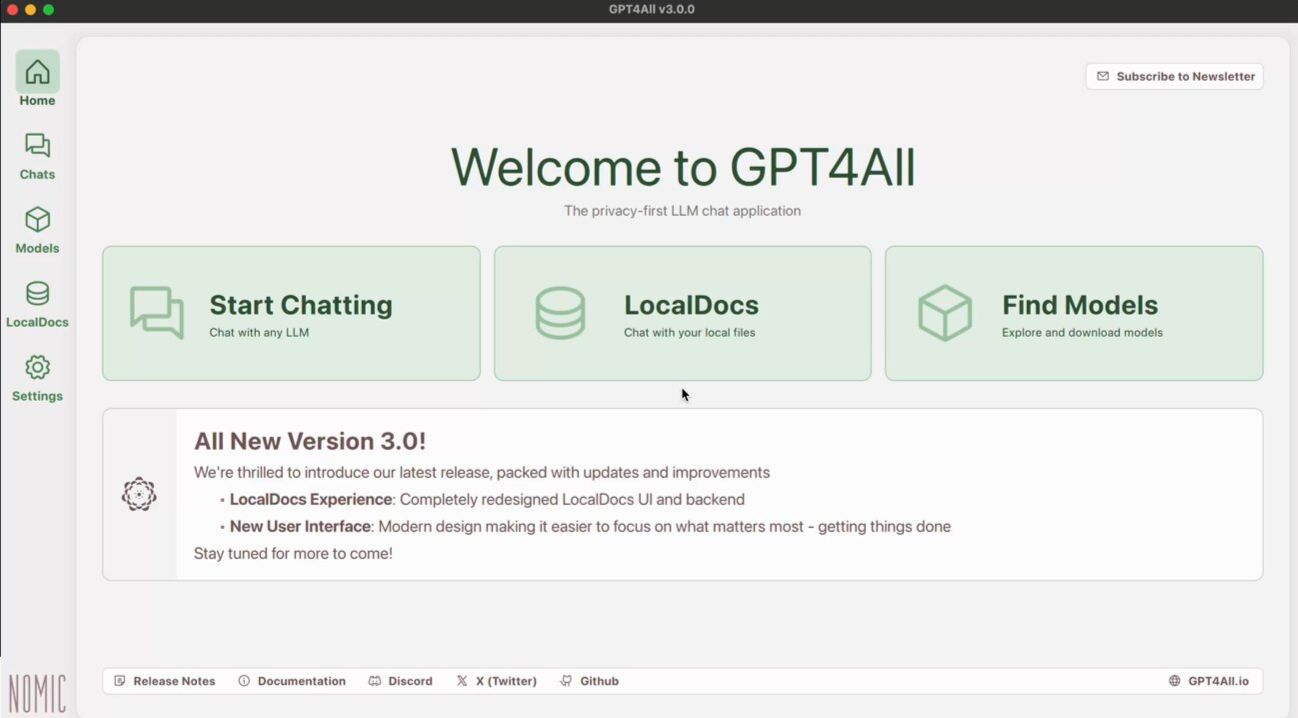Select the Start Chatting card

click(290, 313)
